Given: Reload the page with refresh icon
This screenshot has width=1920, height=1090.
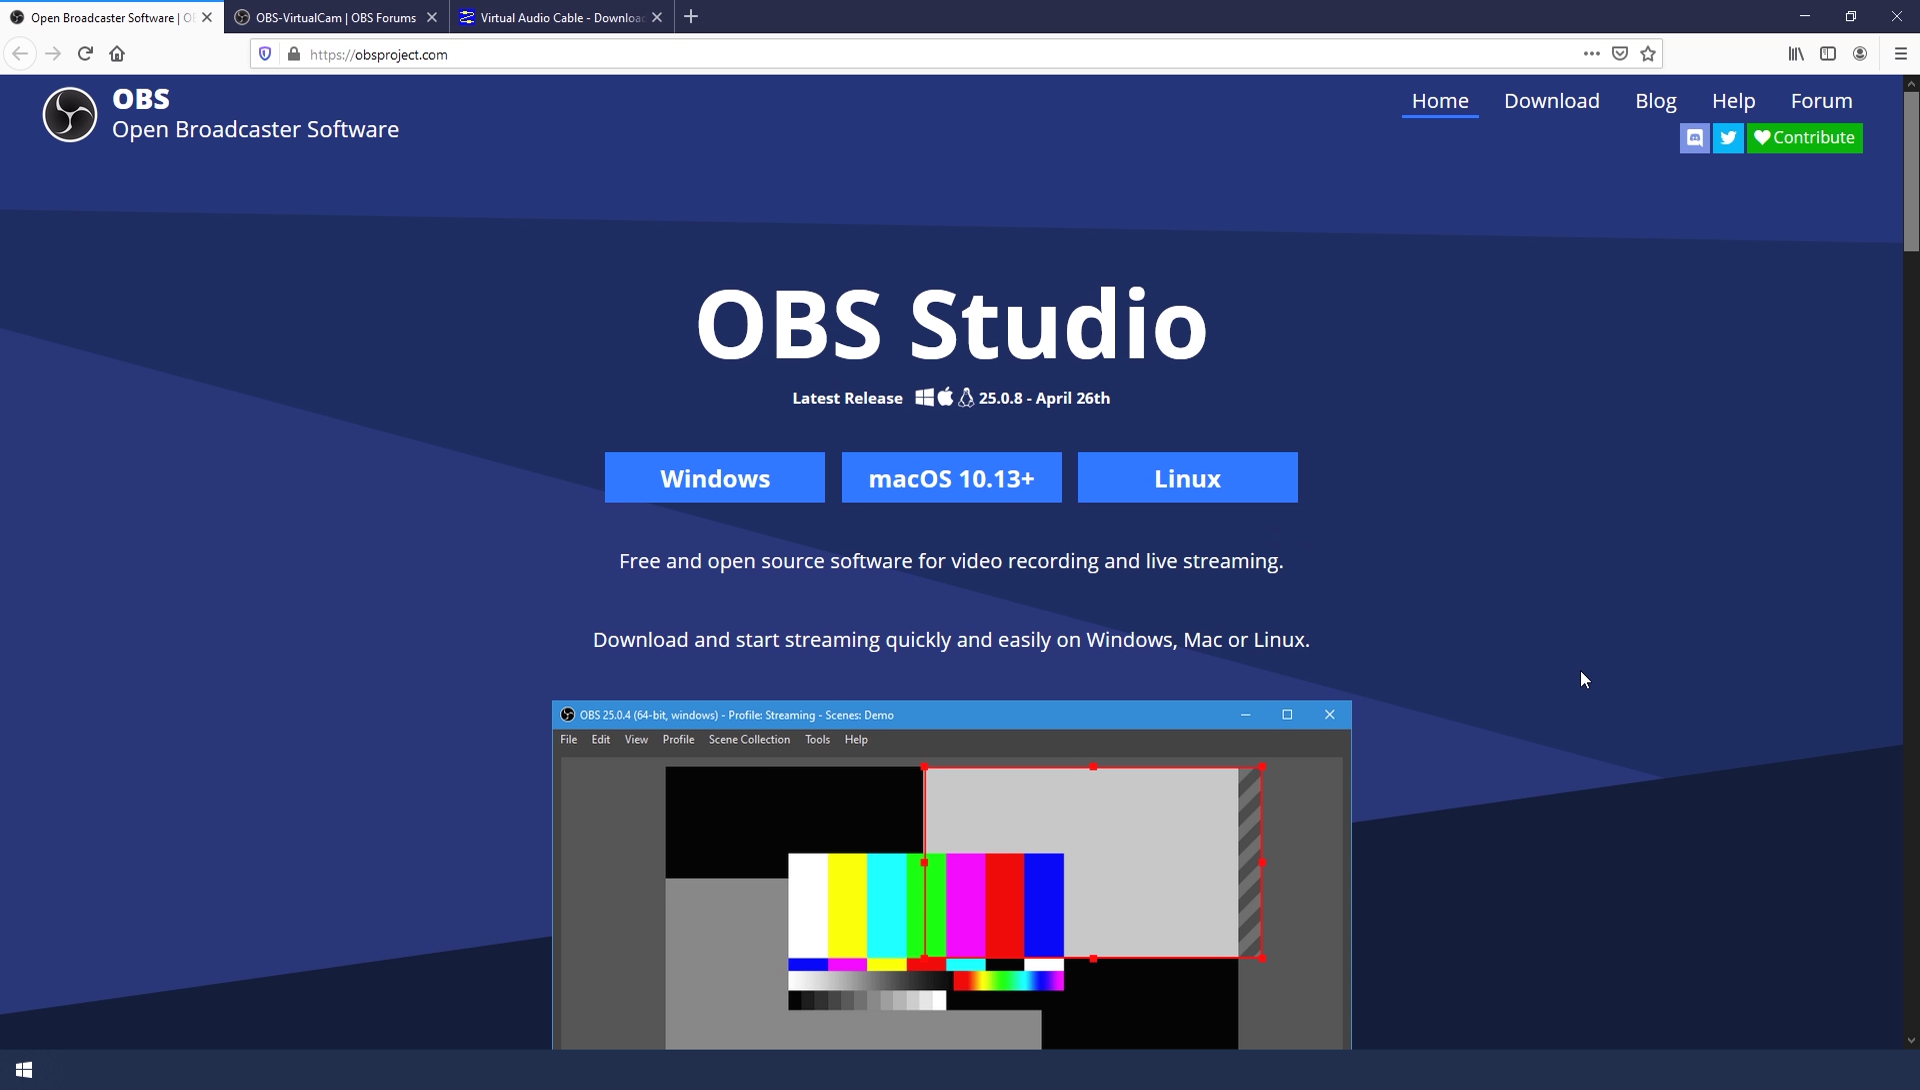Looking at the screenshot, I should (85, 54).
